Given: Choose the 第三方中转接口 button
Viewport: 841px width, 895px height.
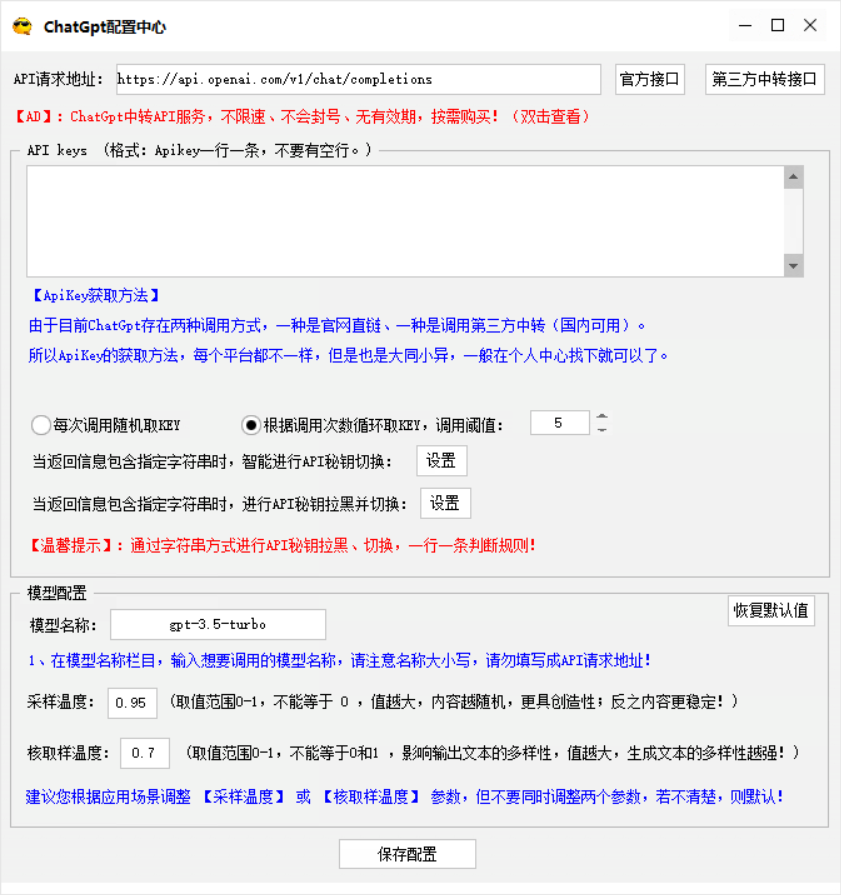Looking at the screenshot, I should (764, 79).
